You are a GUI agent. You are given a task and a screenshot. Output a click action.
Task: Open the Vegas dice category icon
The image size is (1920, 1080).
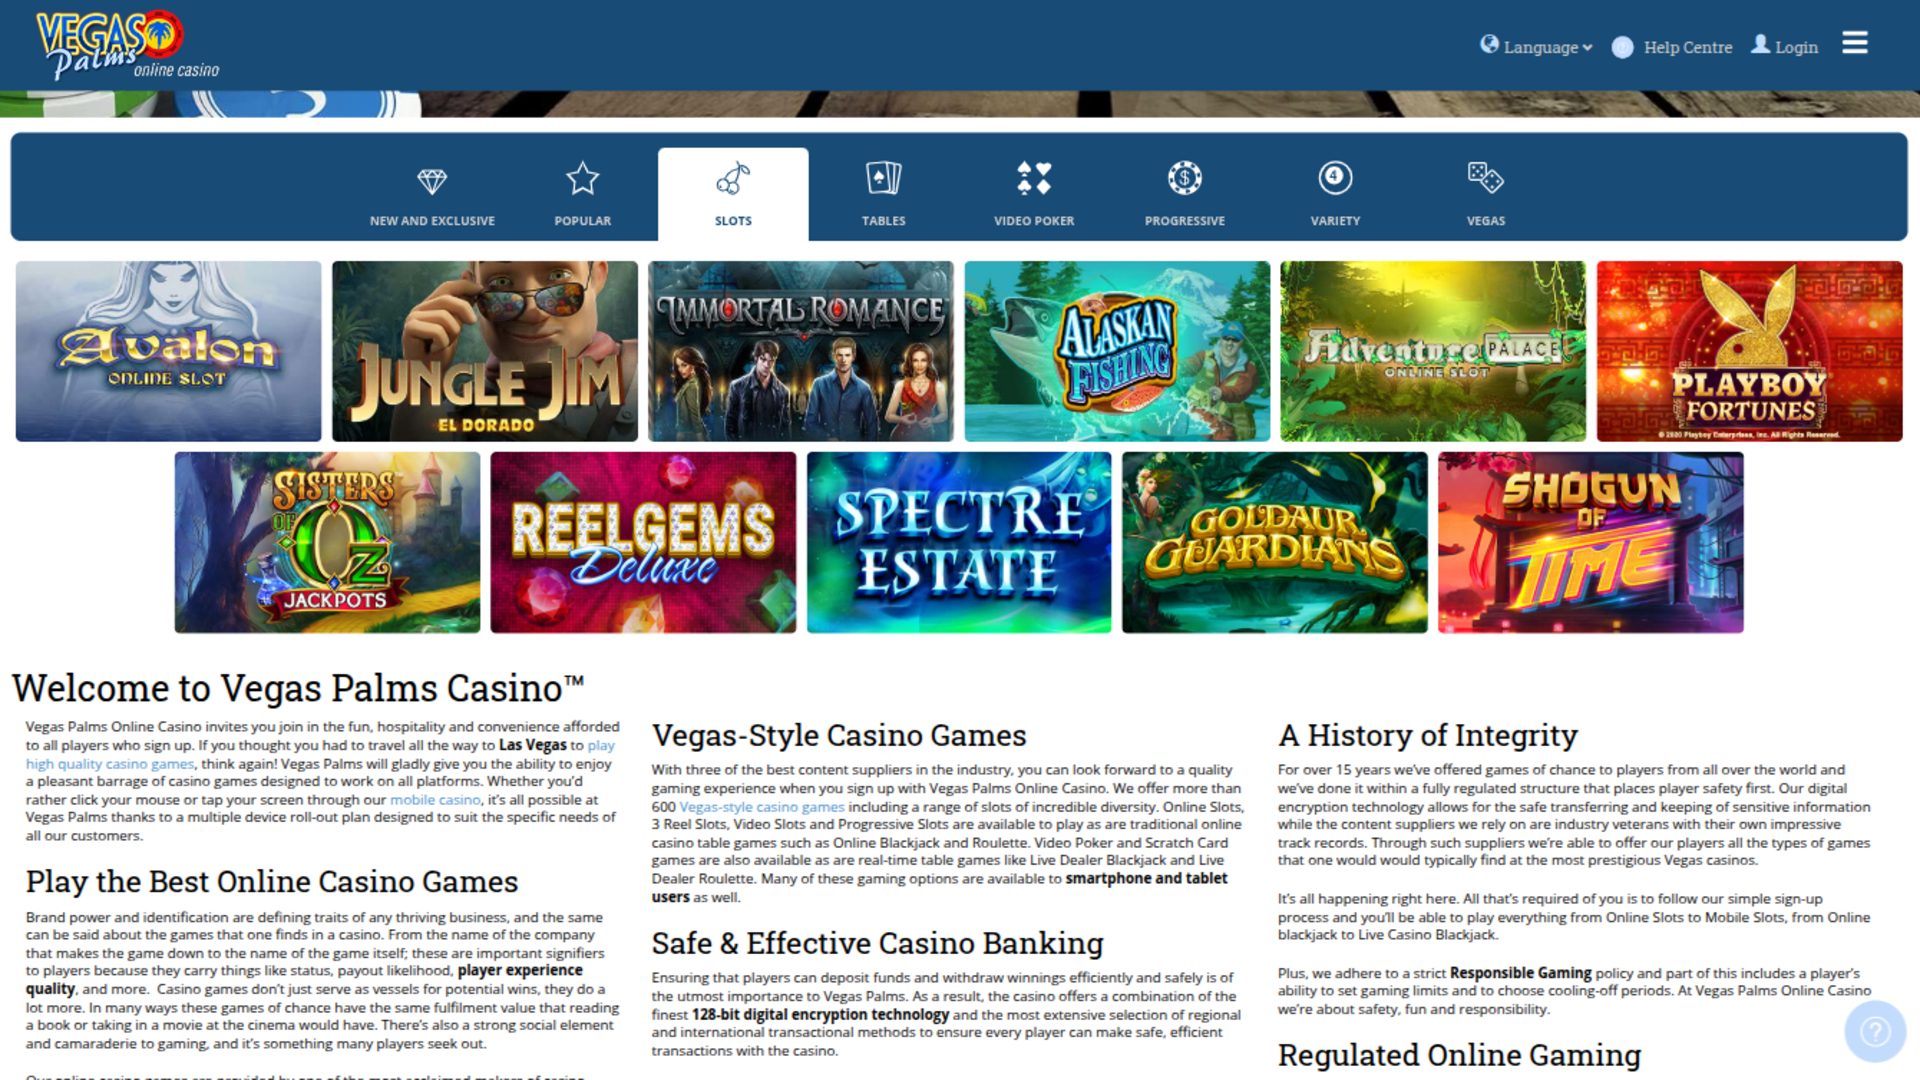pos(1485,178)
